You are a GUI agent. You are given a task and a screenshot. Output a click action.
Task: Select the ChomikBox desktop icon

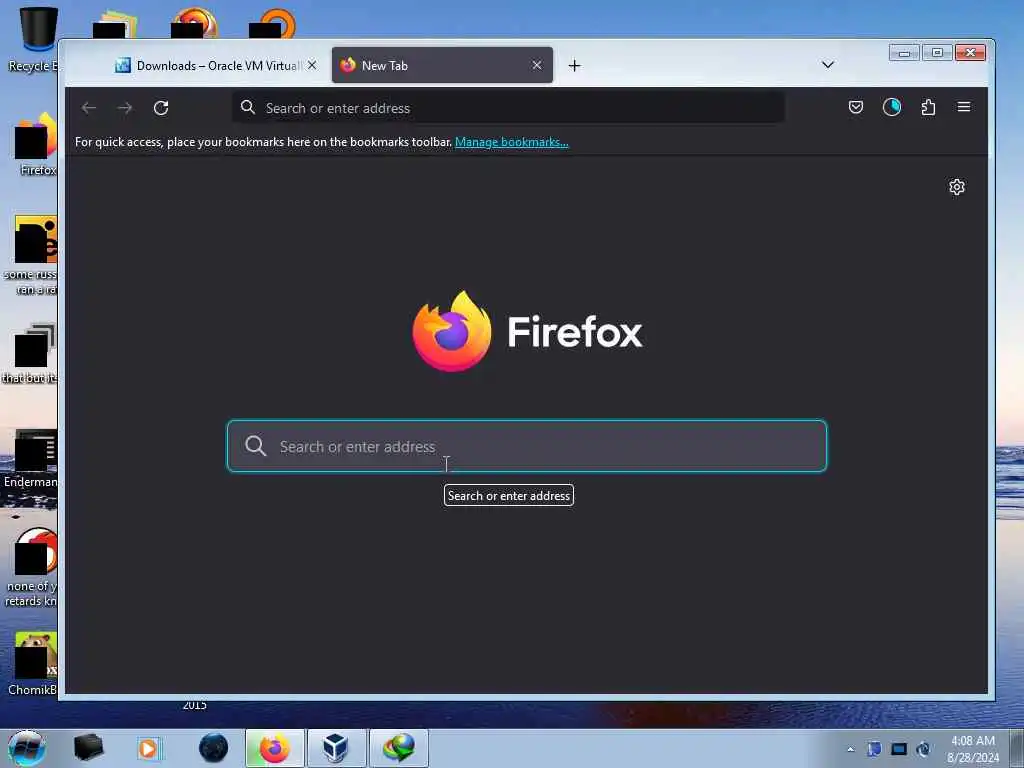click(x=33, y=663)
